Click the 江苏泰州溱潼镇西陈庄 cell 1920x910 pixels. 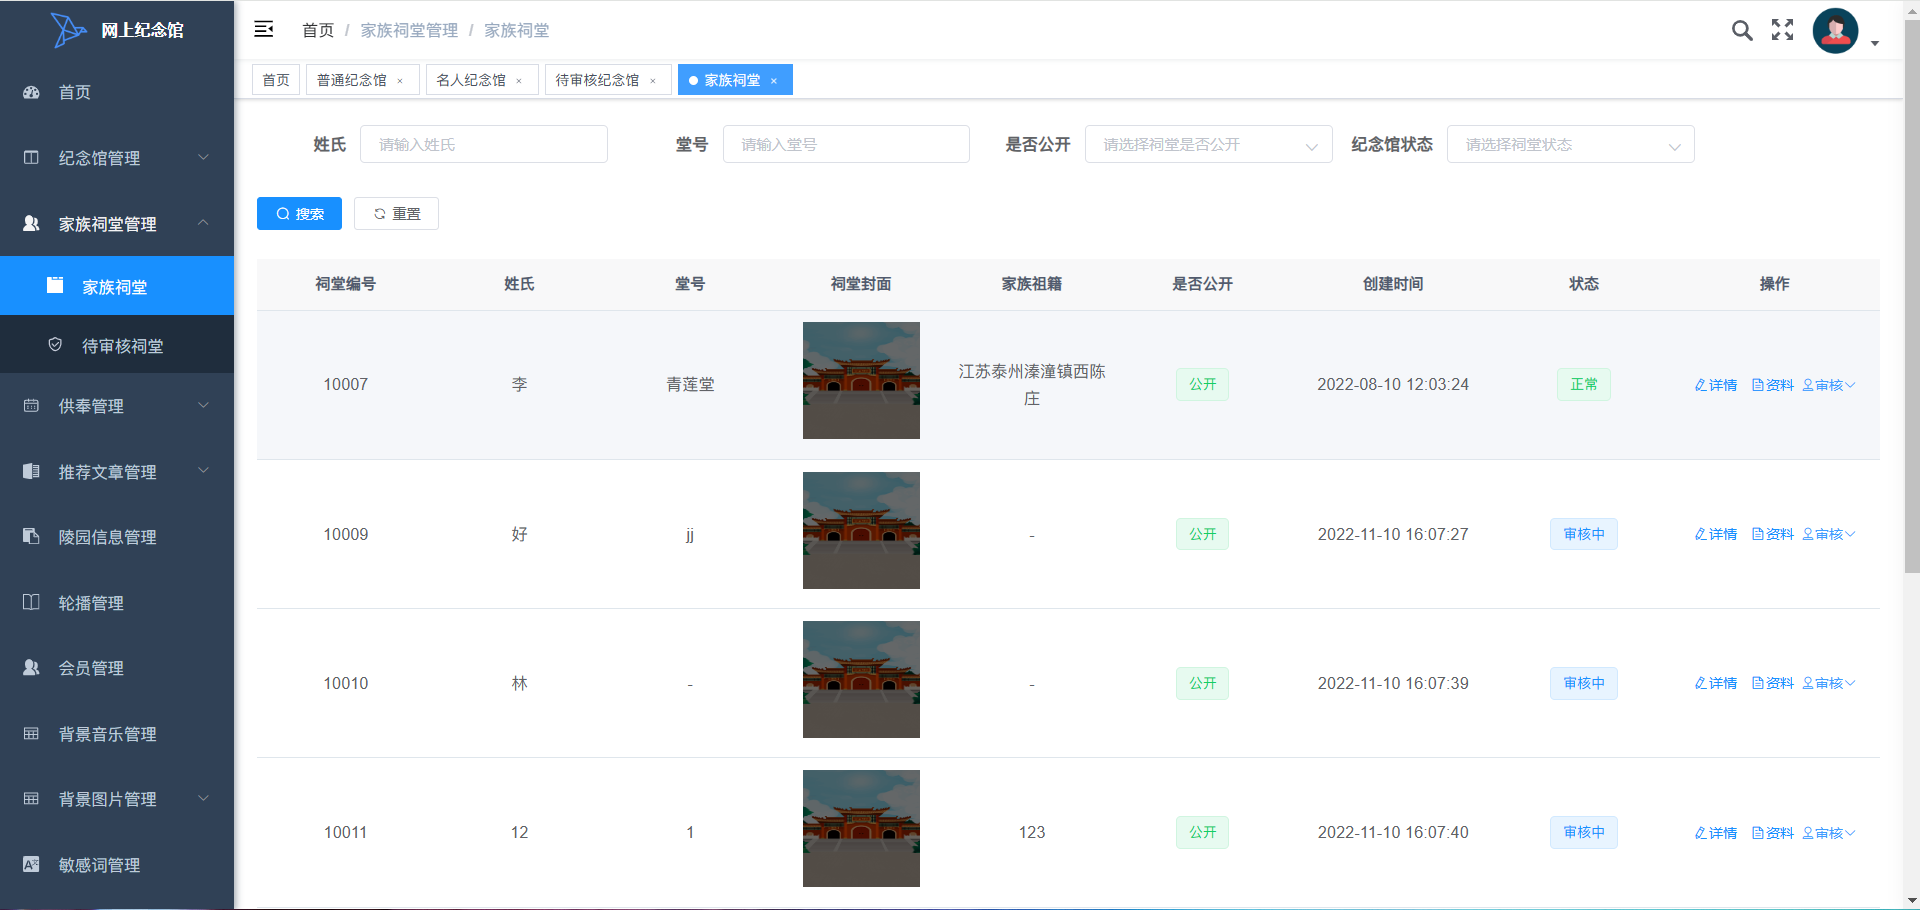(x=1032, y=385)
